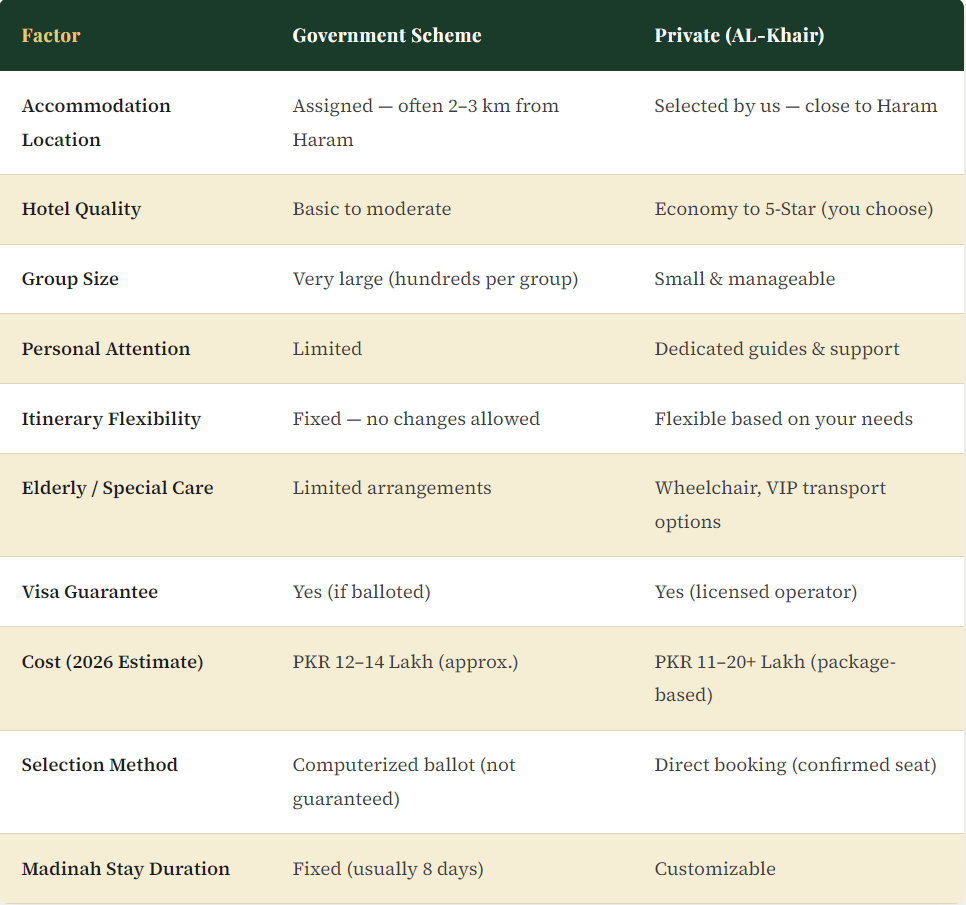Click 'Dedicated guides & support' cell

coord(777,349)
